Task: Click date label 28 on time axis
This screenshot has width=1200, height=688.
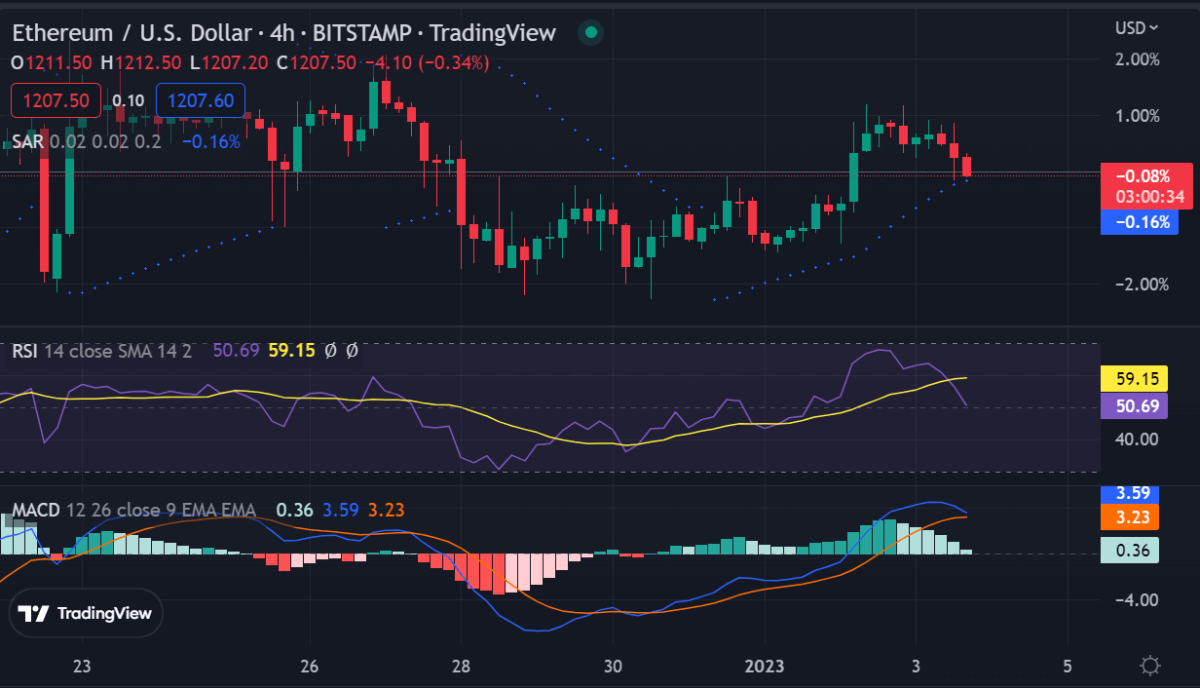Action: [x=461, y=666]
